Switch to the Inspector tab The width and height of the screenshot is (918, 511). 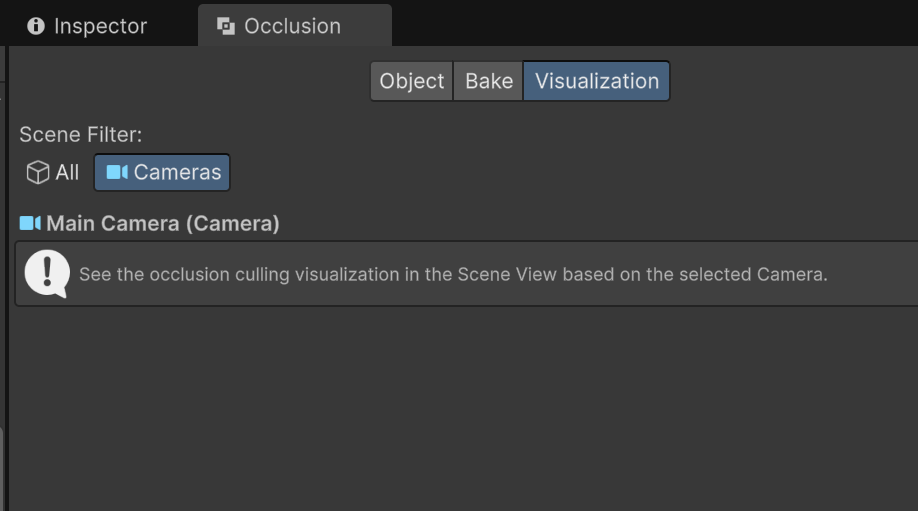[x=100, y=26]
